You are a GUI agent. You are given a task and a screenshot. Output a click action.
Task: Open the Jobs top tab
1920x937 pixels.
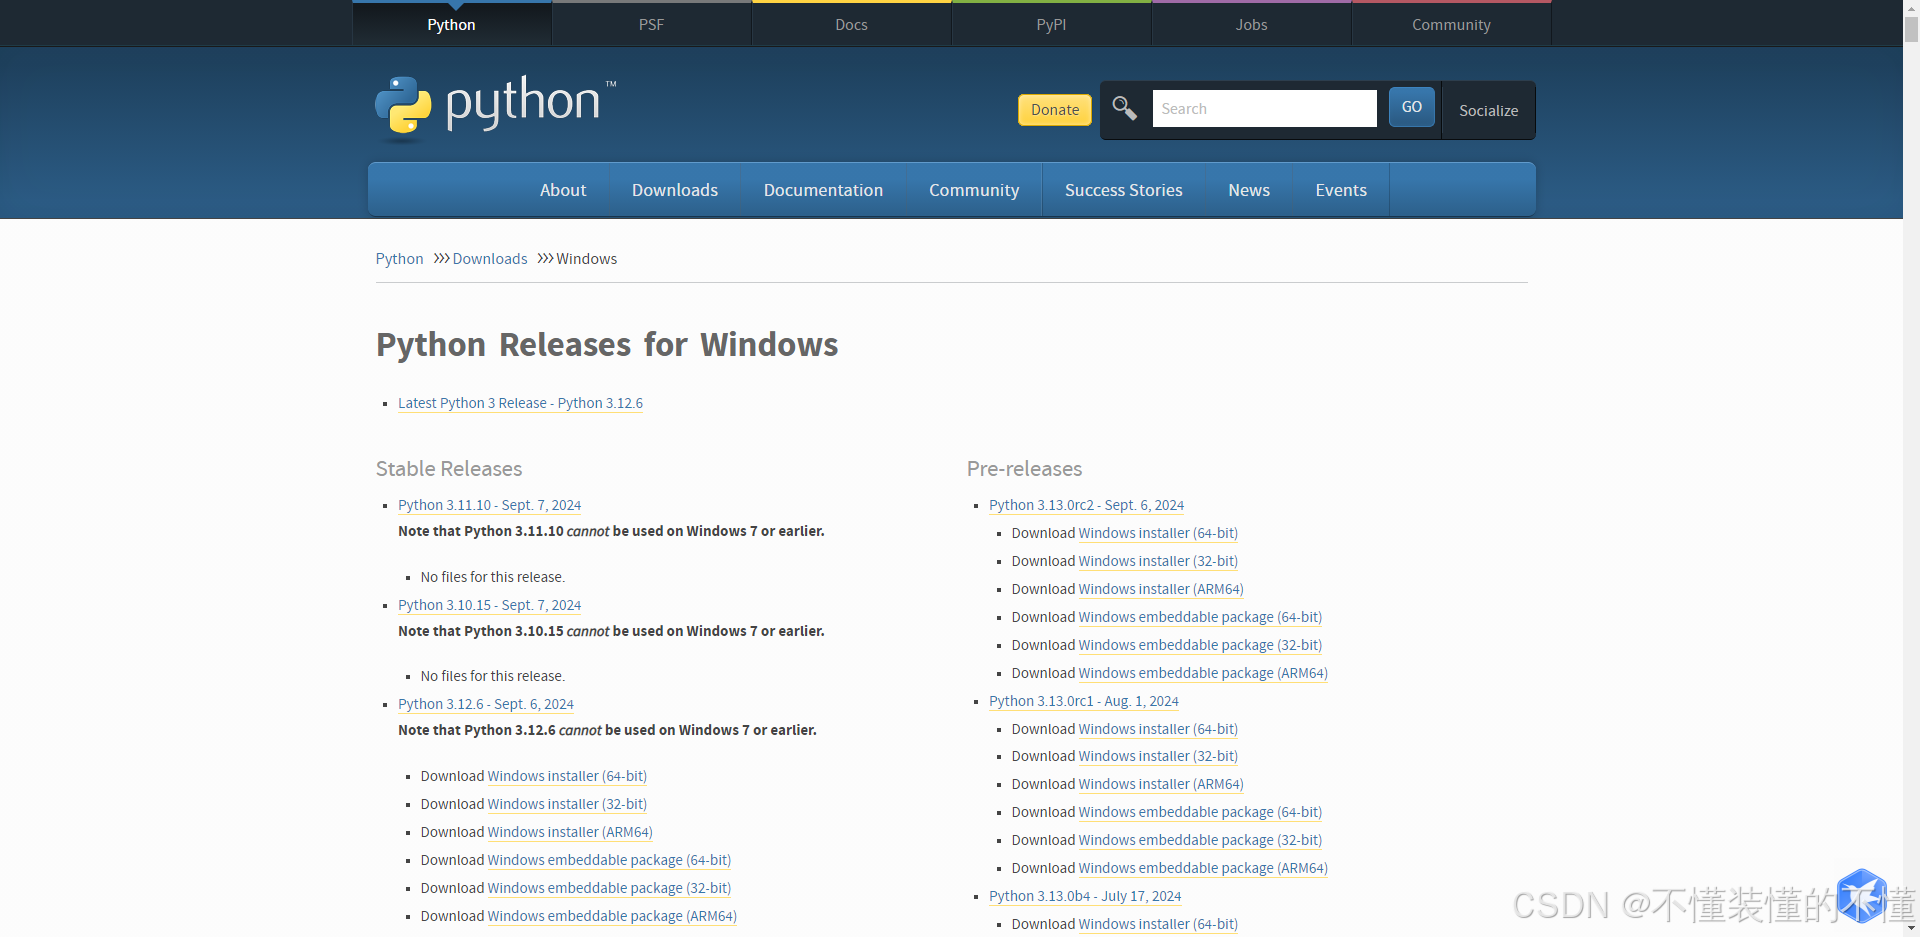[x=1251, y=24]
